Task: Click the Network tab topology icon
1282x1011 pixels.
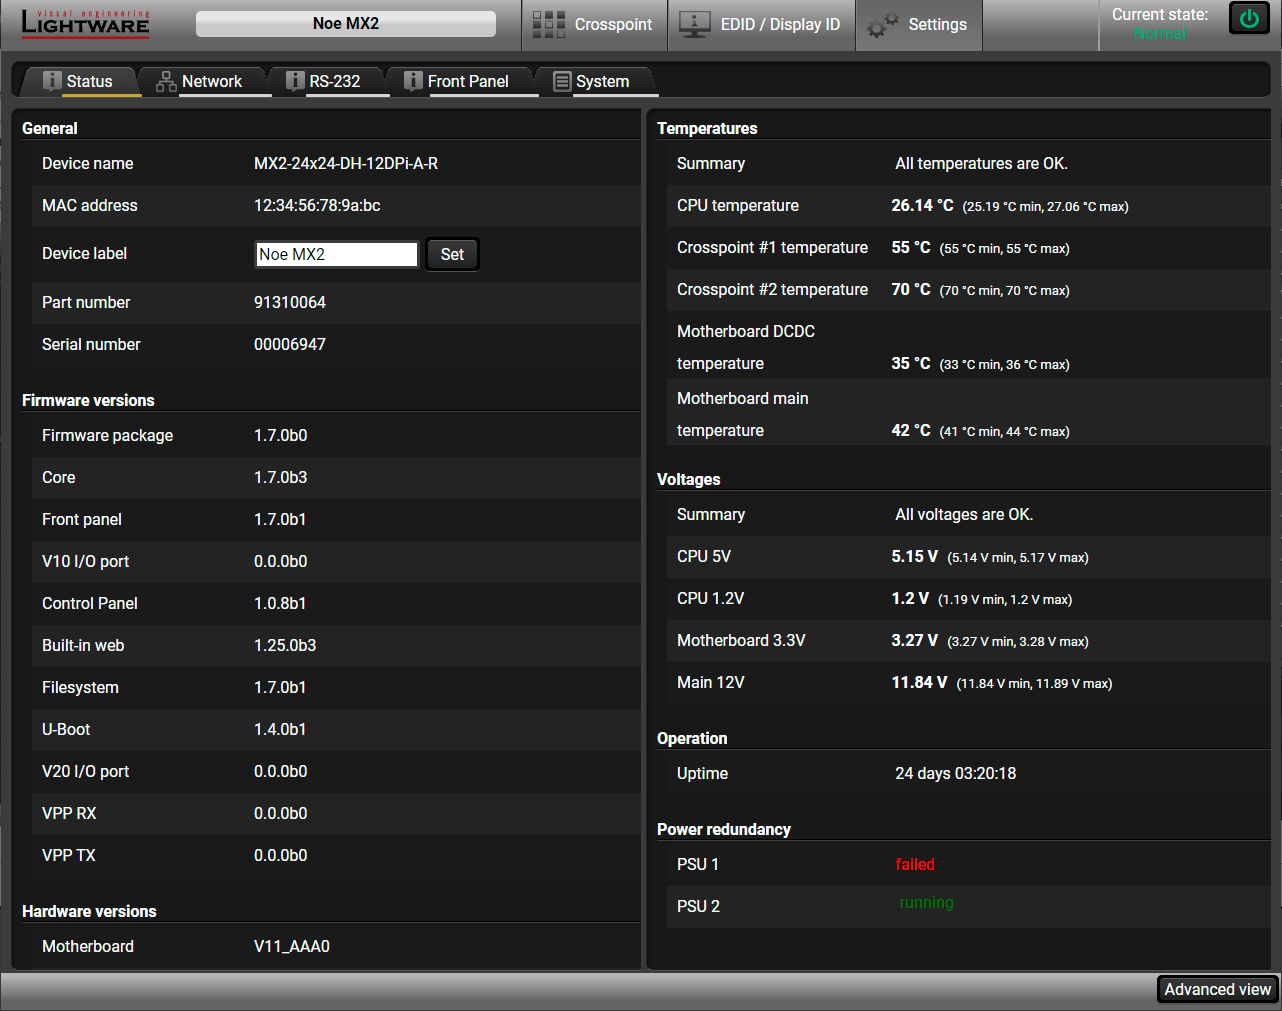Action: 166,81
